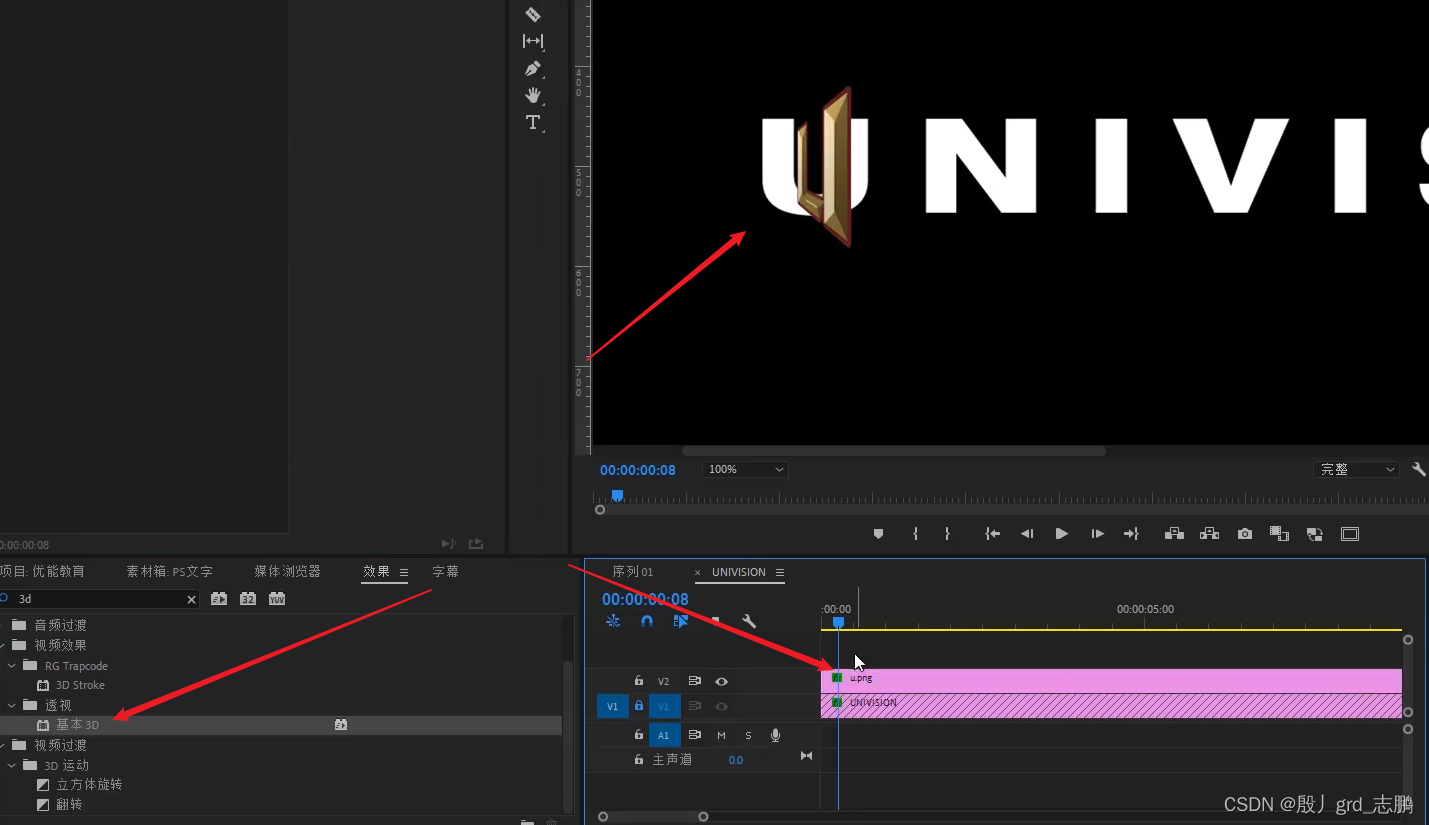This screenshot has height=825, width=1429.
Task: Switch to the 字幕 tab
Action: (445, 572)
